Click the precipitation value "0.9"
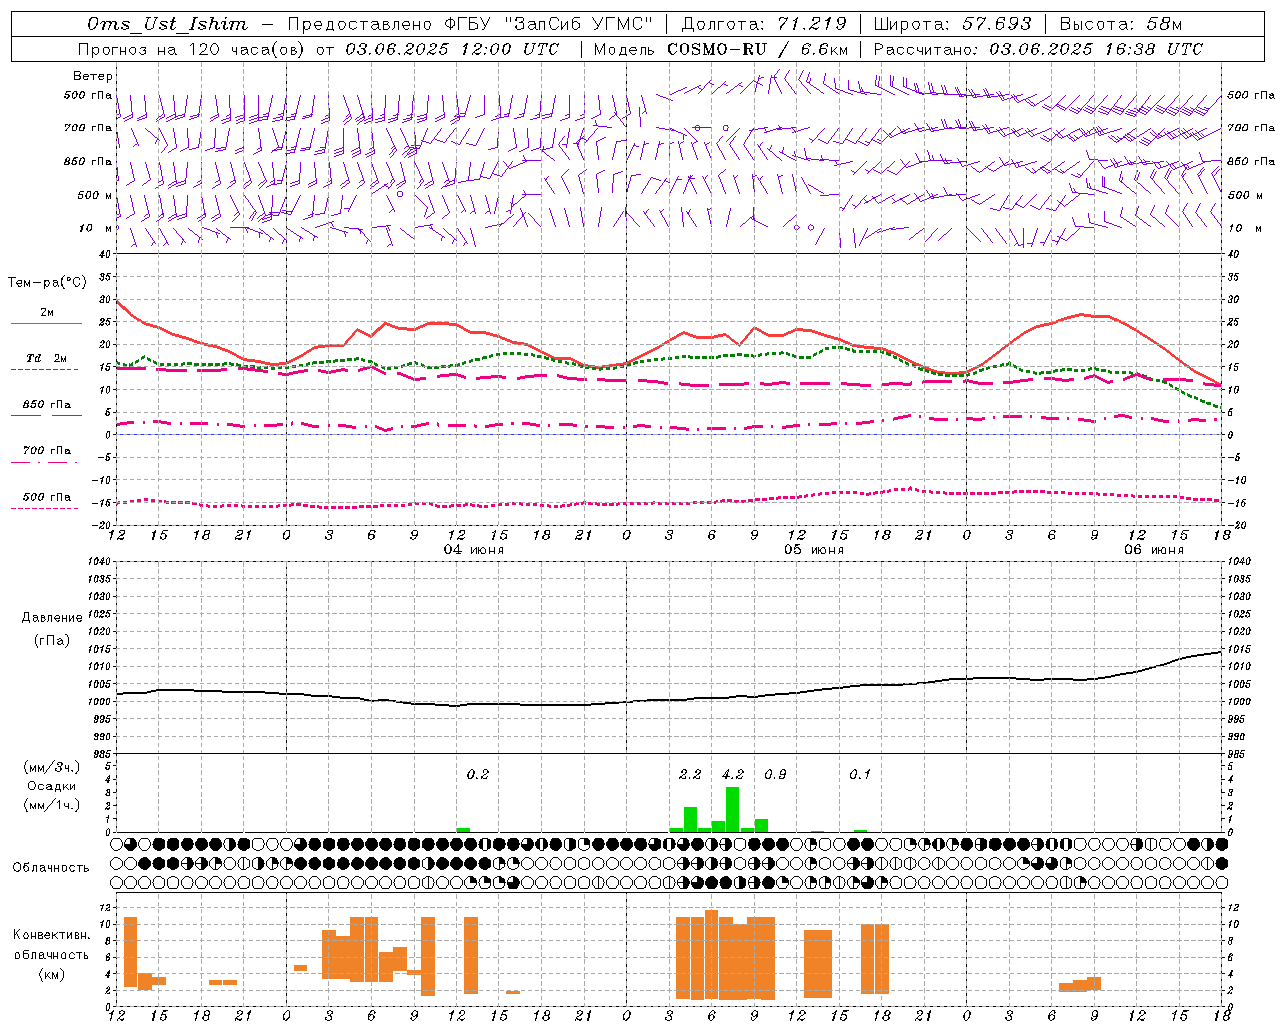The image size is (1280, 1024). click(x=775, y=774)
